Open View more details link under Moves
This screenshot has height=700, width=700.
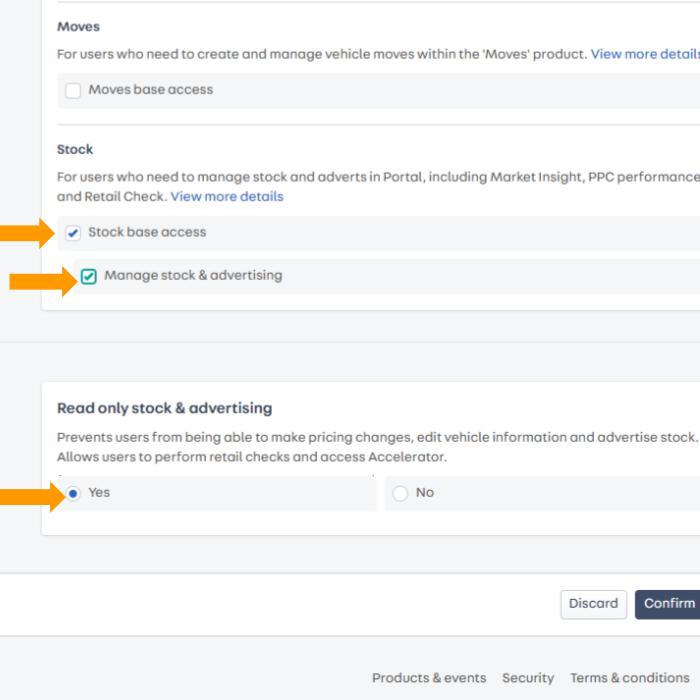pos(645,54)
